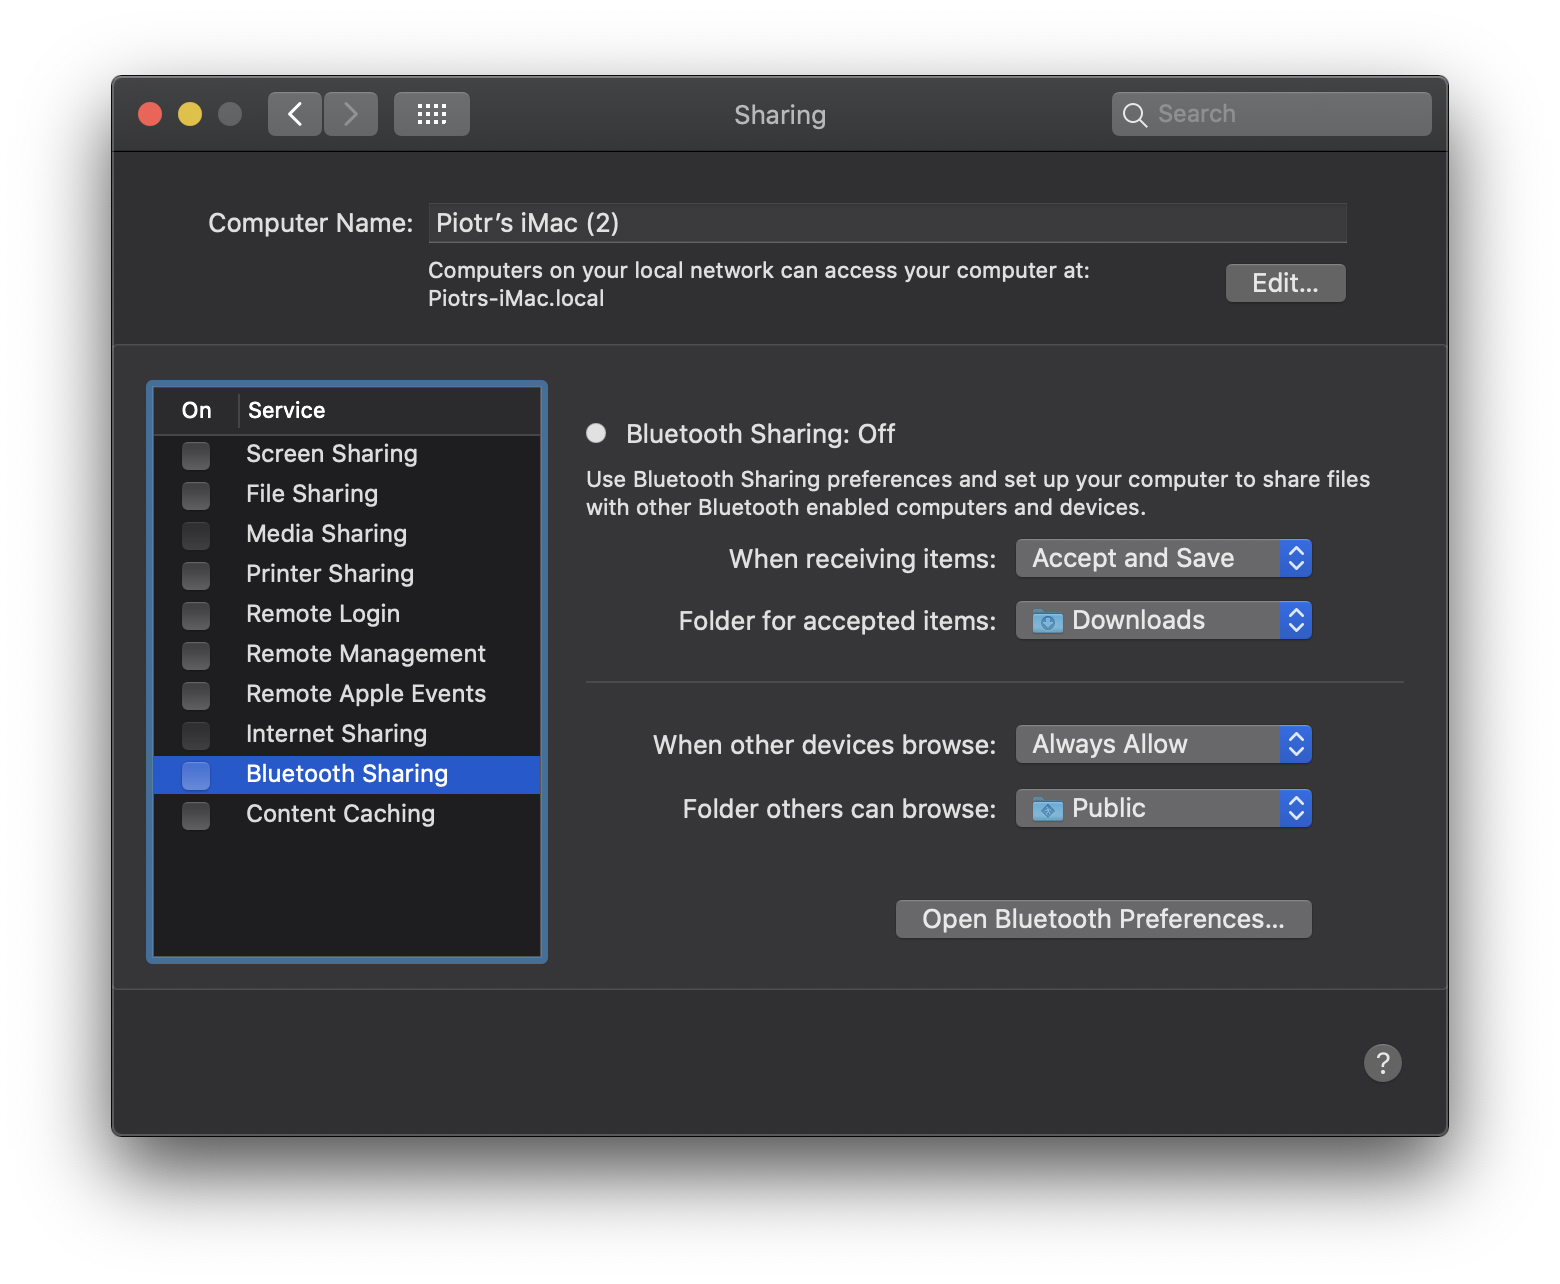Go back with the left chevron button

[295, 114]
